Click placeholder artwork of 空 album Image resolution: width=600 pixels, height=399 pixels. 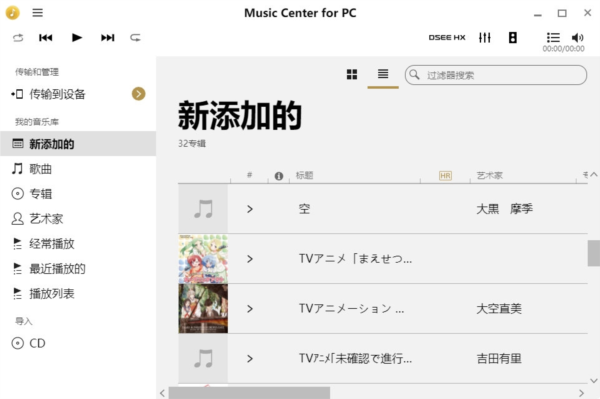tap(203, 209)
